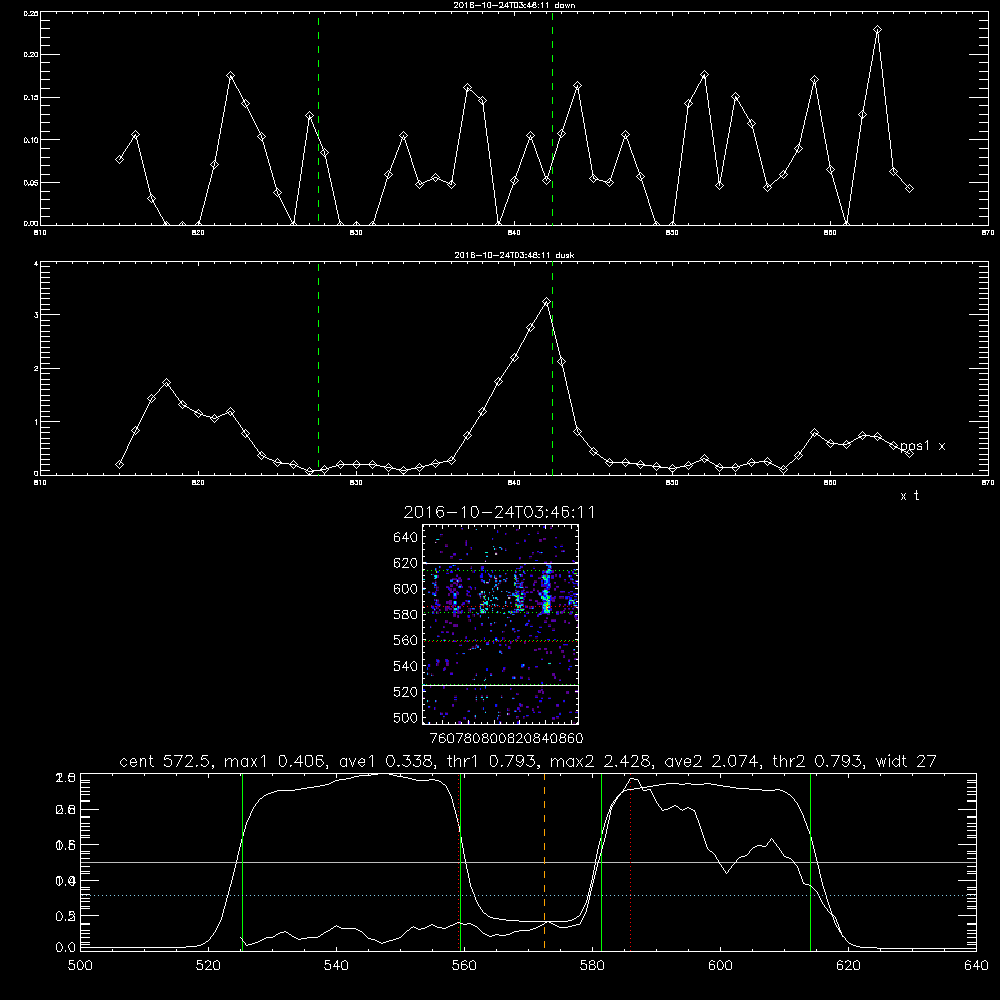Click the brightest vertical streak in the color image
The height and width of the screenshot is (1000, 1000).
click(x=546, y=590)
